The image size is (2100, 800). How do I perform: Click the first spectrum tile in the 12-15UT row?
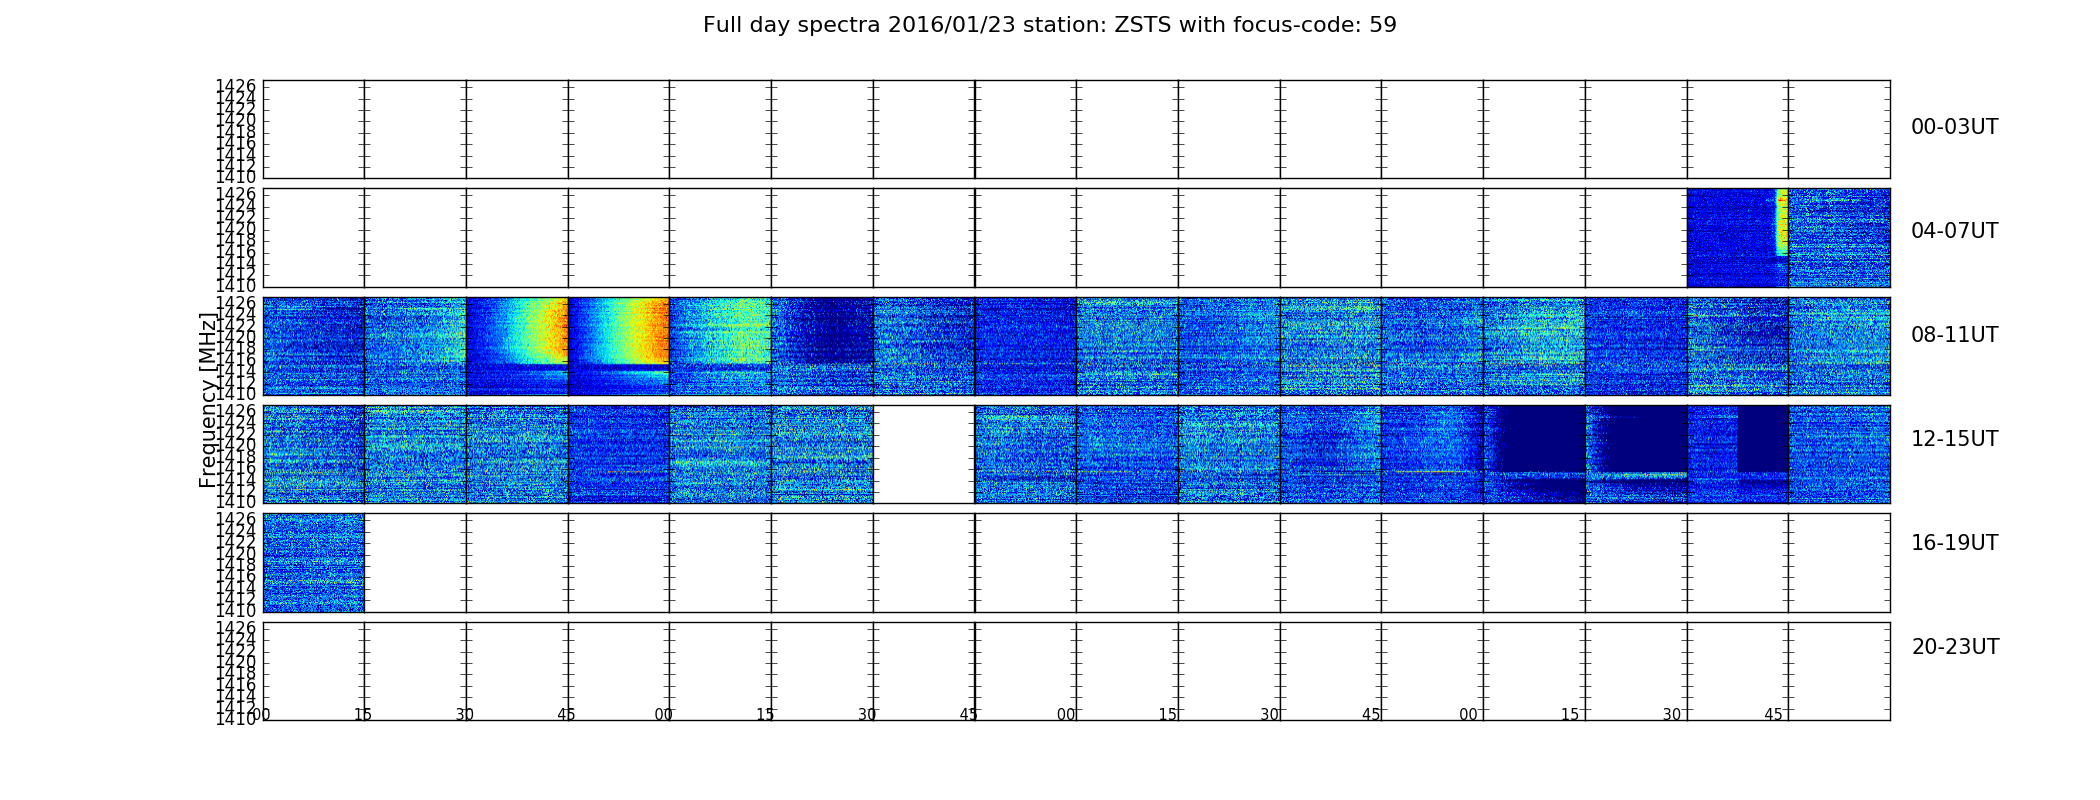click(313, 454)
